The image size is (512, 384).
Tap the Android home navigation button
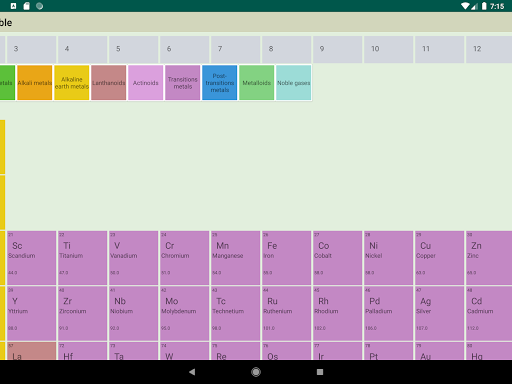click(256, 372)
